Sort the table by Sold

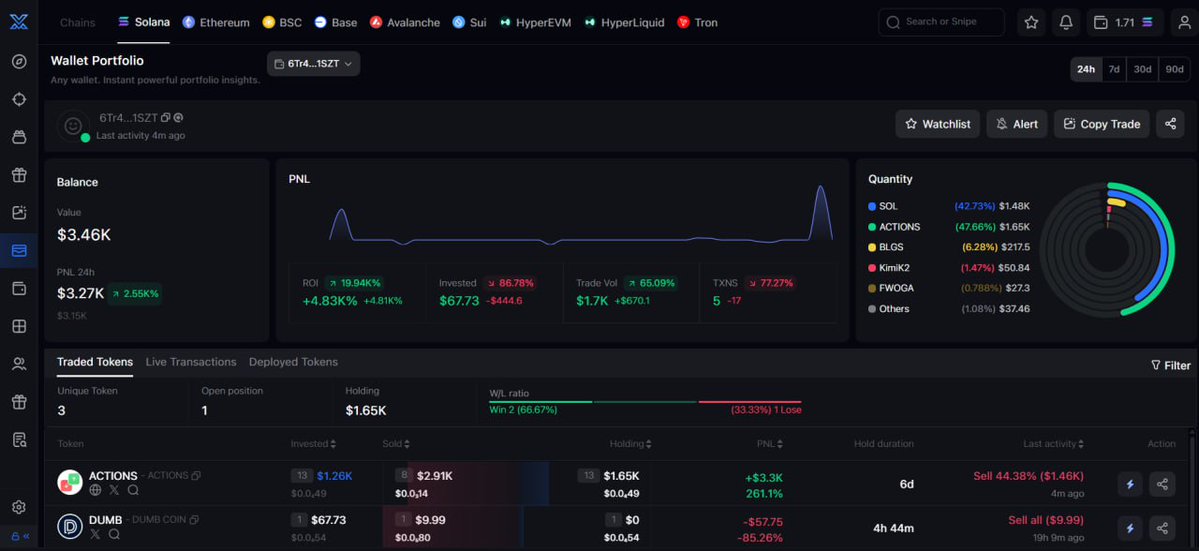tap(396, 444)
